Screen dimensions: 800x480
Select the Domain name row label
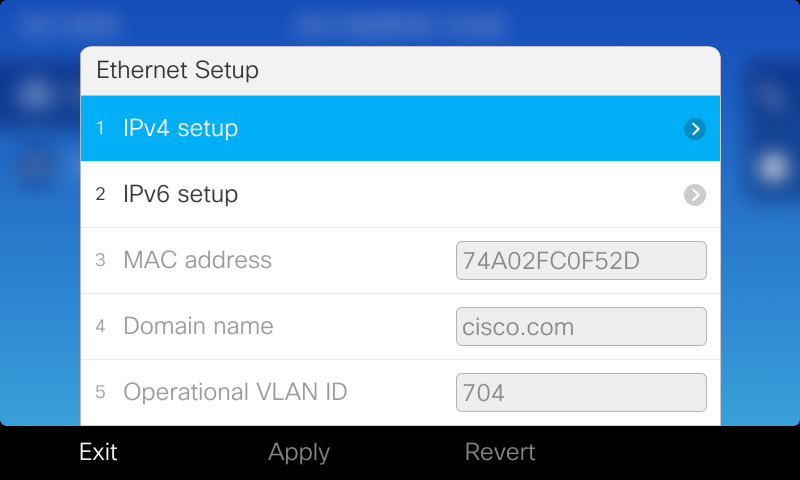tap(198, 326)
